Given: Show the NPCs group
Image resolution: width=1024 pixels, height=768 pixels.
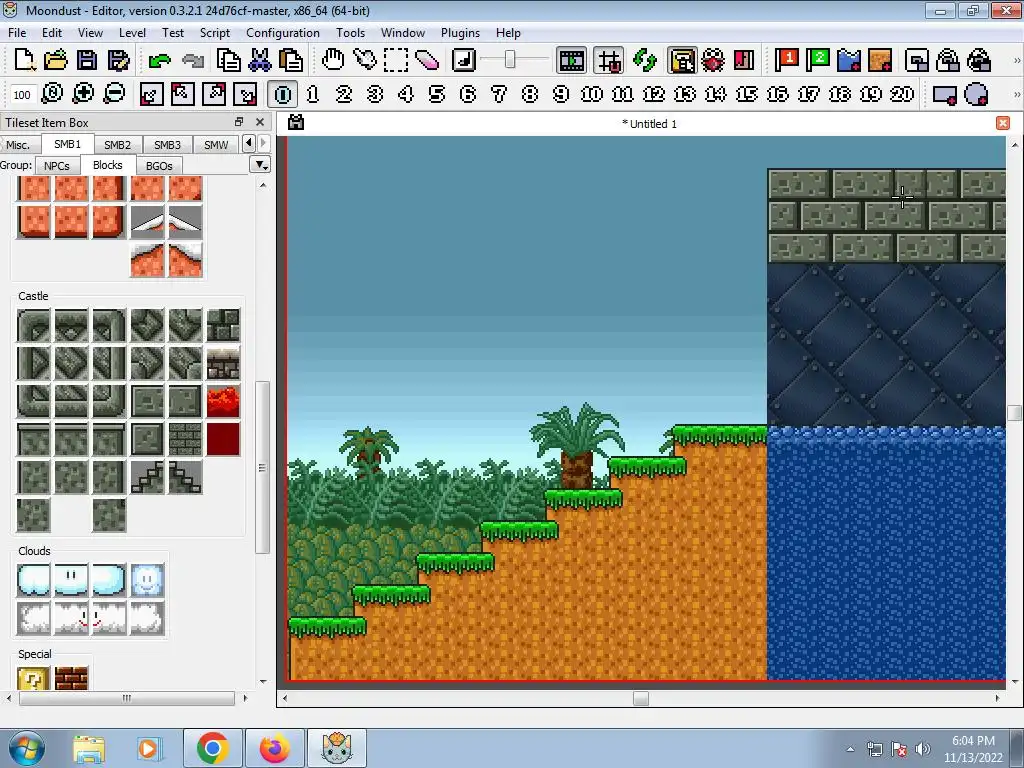Looking at the screenshot, I should pos(57,166).
